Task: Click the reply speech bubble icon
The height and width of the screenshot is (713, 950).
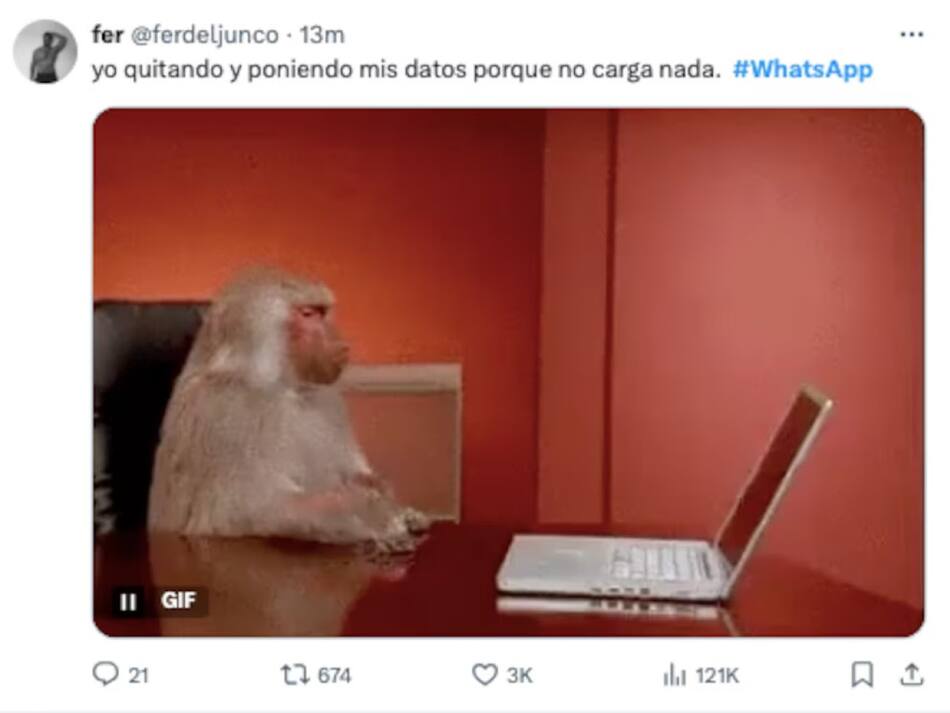Action: (x=105, y=674)
